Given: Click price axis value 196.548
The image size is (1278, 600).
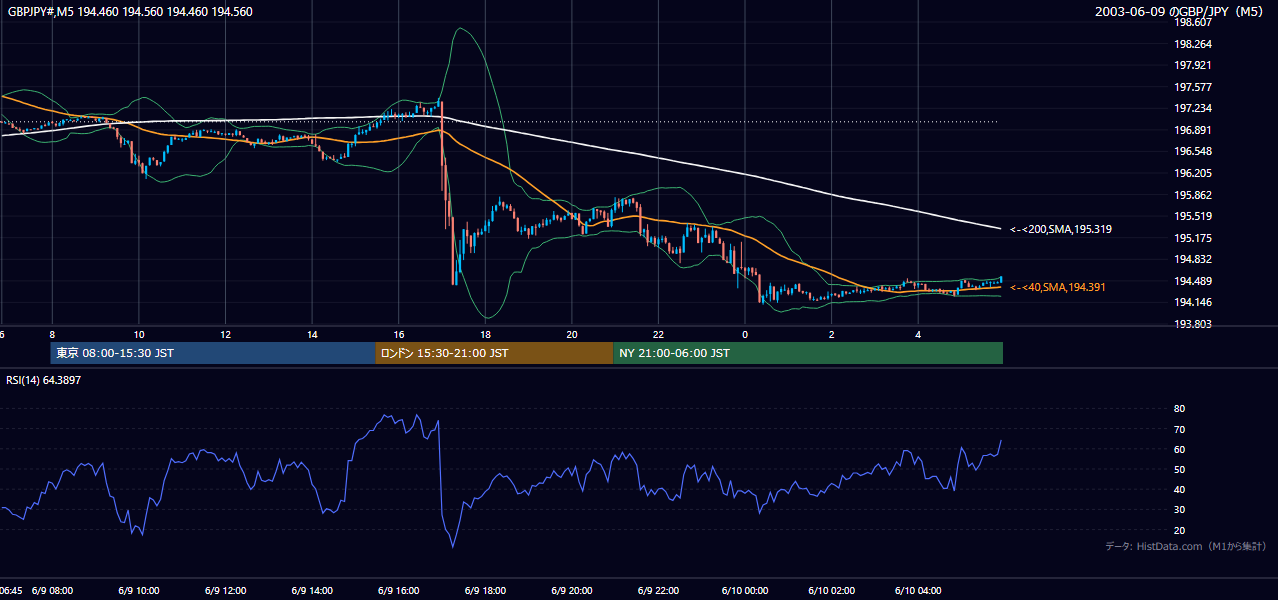Looking at the screenshot, I should tap(1193, 151).
